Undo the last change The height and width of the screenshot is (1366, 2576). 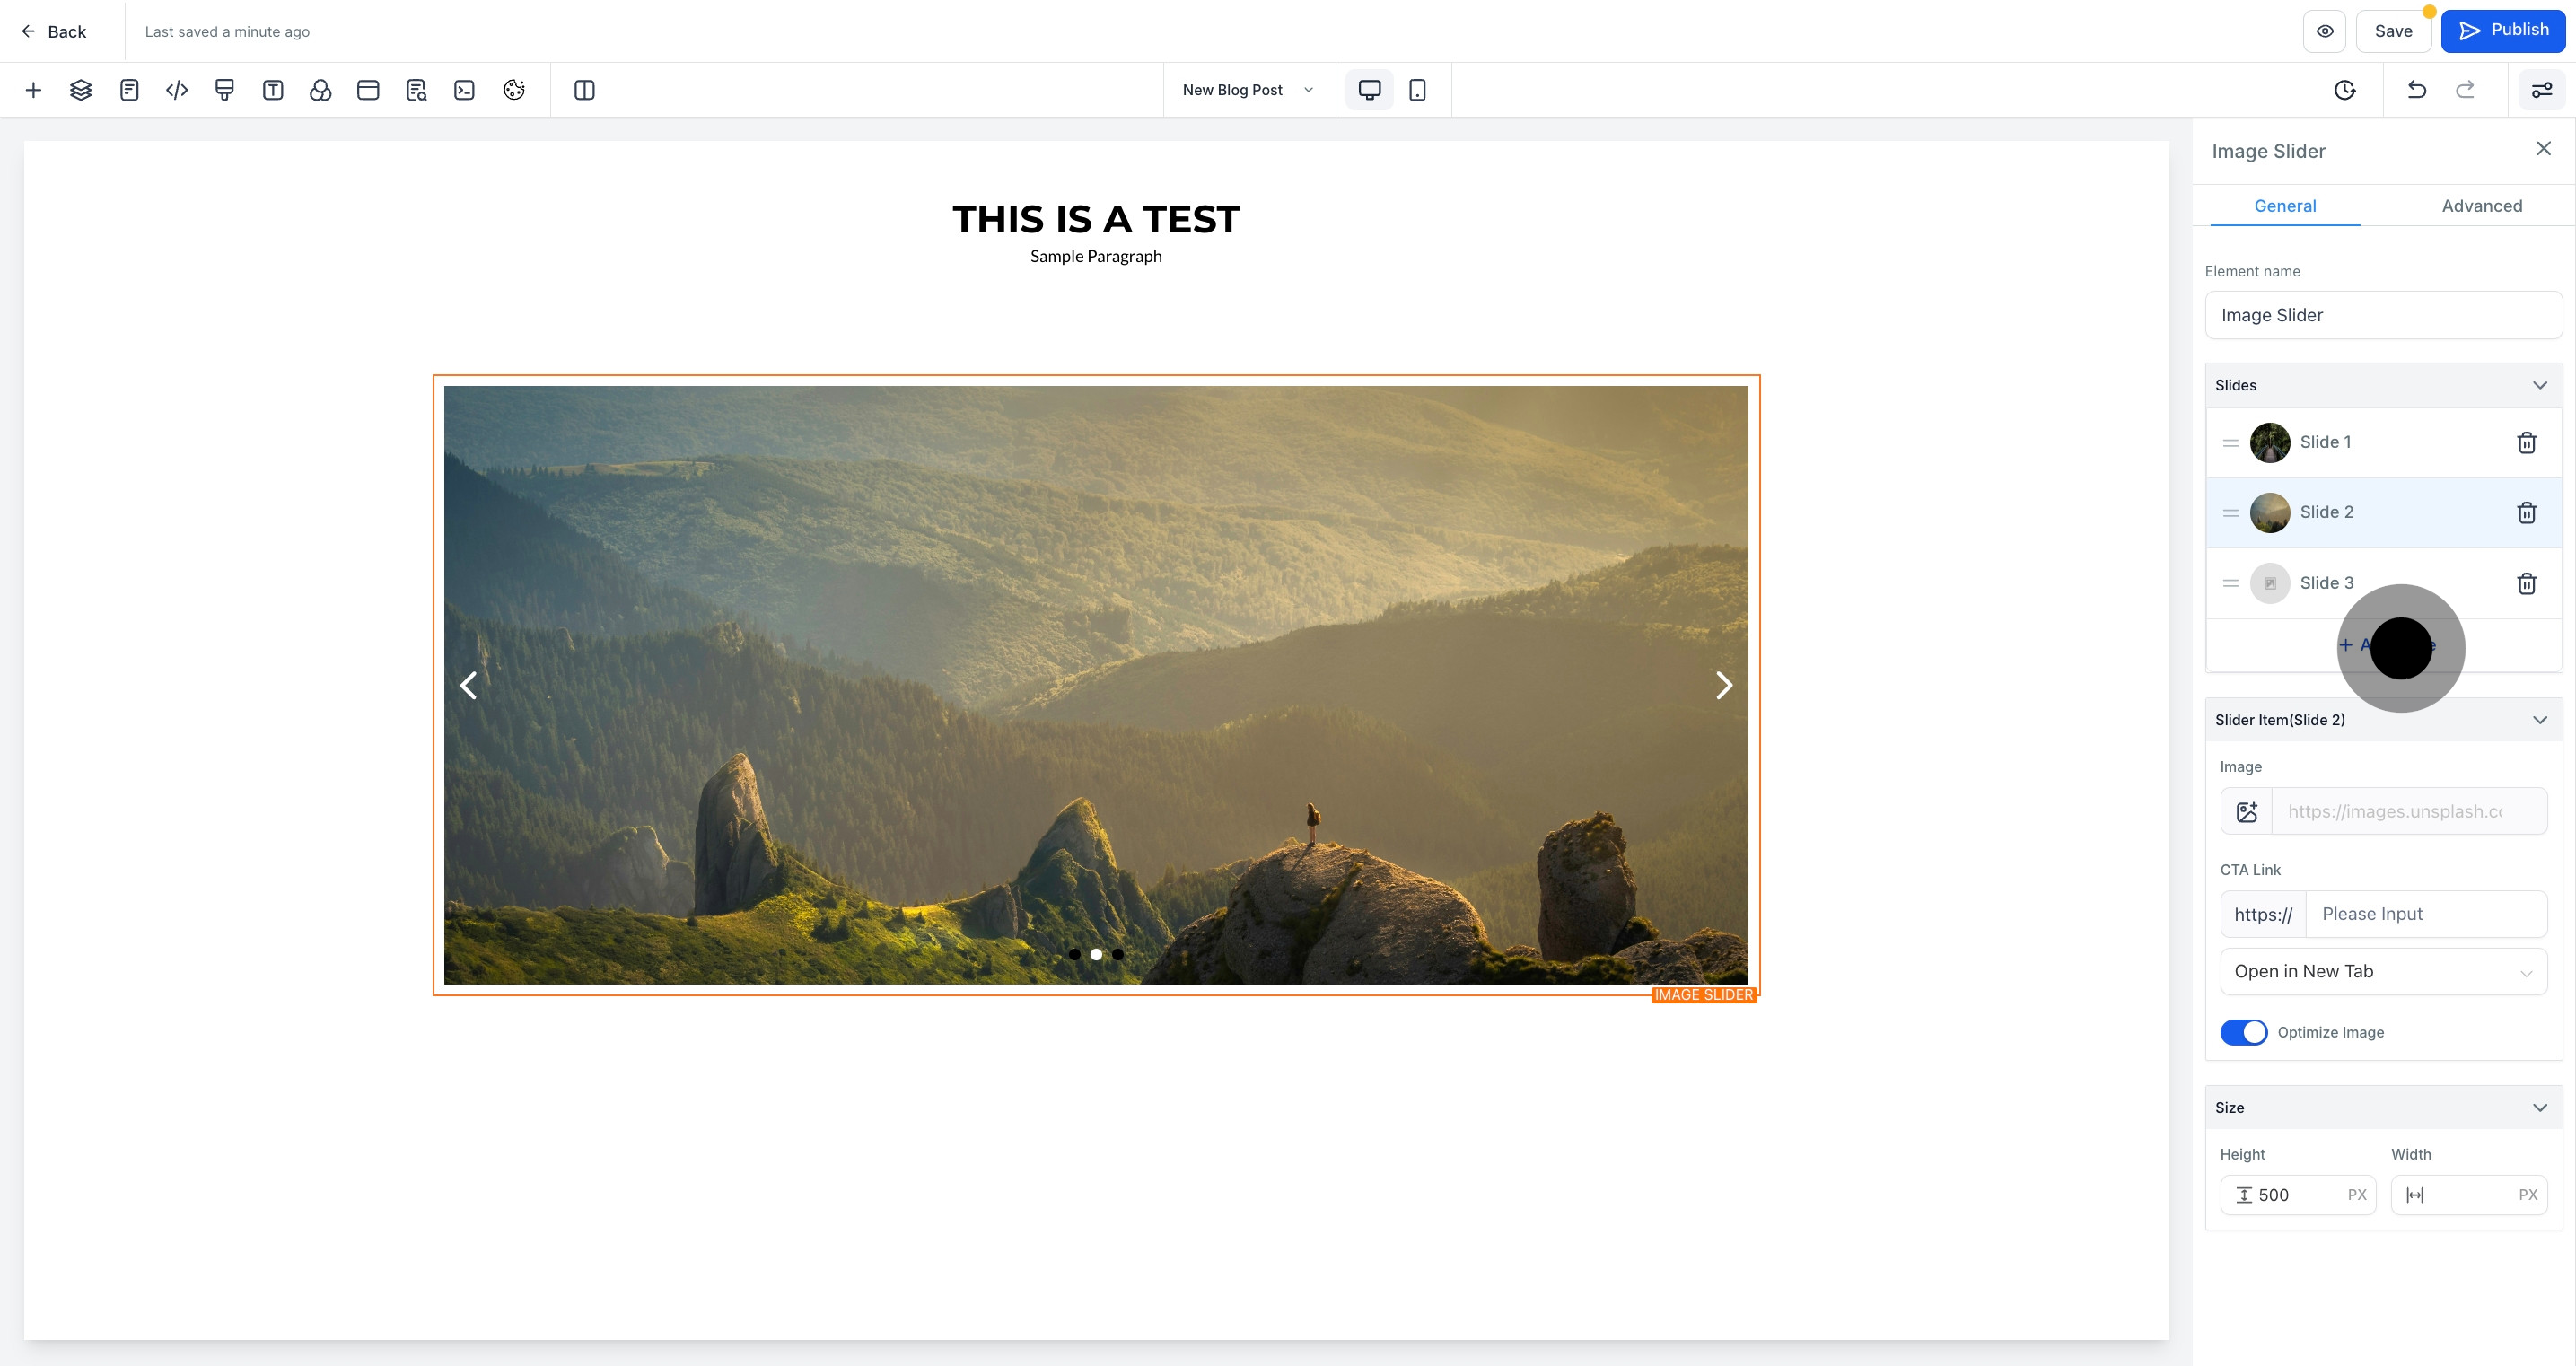coord(2417,90)
